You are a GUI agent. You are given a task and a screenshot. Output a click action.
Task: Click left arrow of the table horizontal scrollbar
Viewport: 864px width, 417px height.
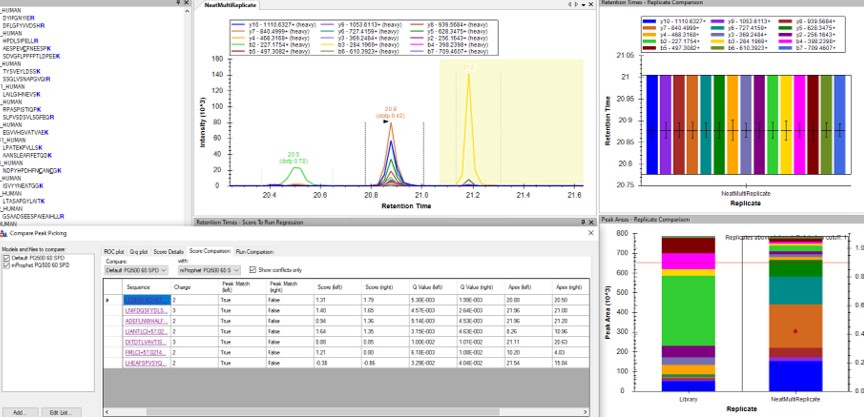(x=107, y=411)
